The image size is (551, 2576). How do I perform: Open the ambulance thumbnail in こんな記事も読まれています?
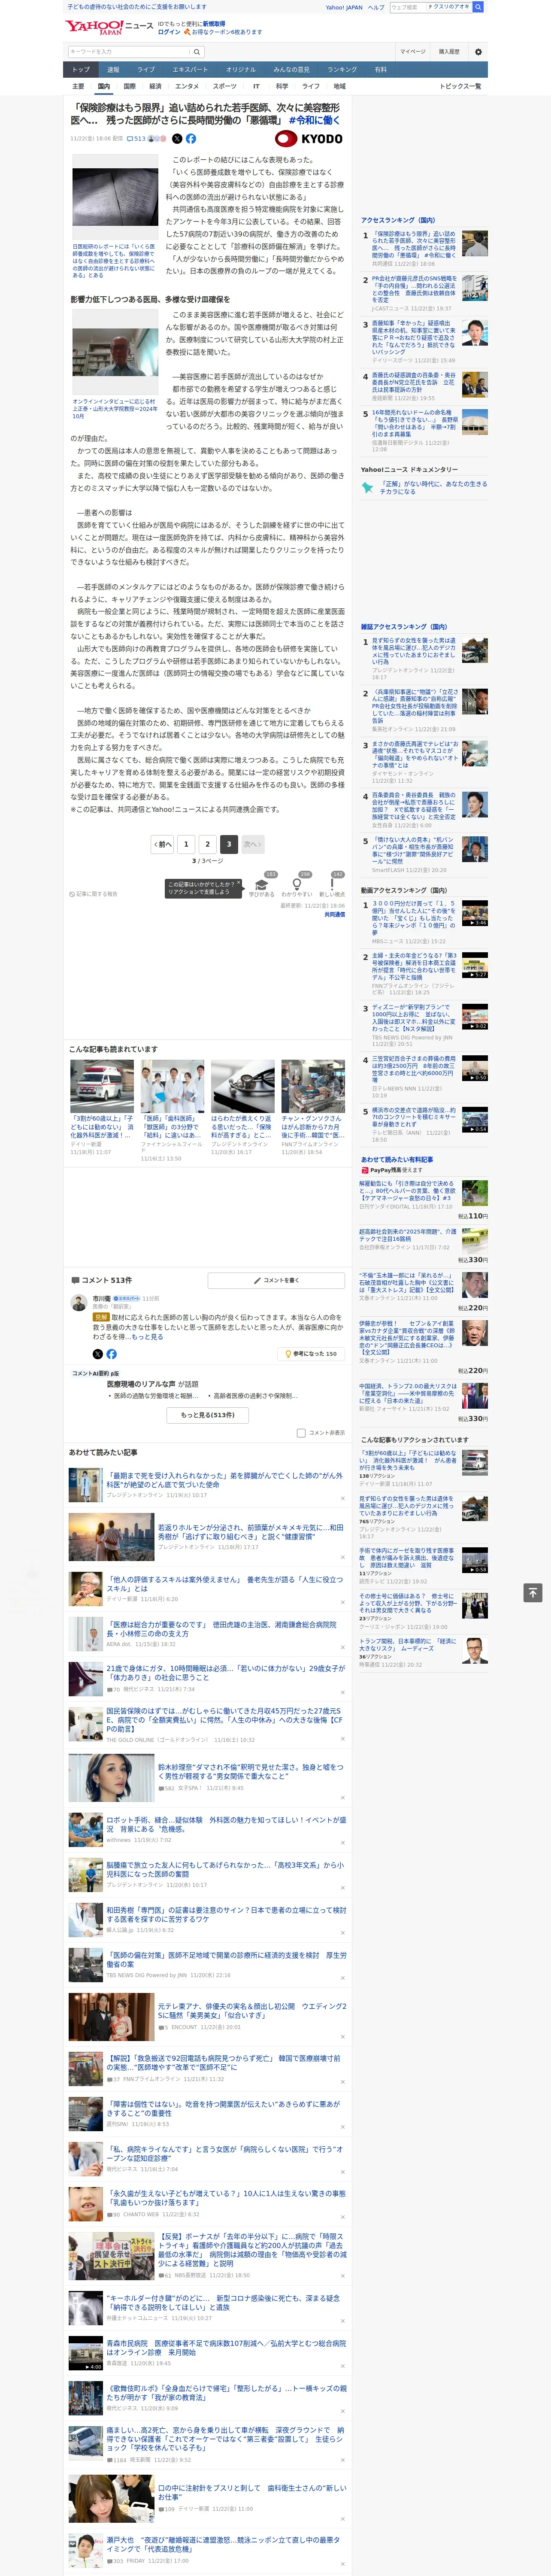(x=102, y=1086)
